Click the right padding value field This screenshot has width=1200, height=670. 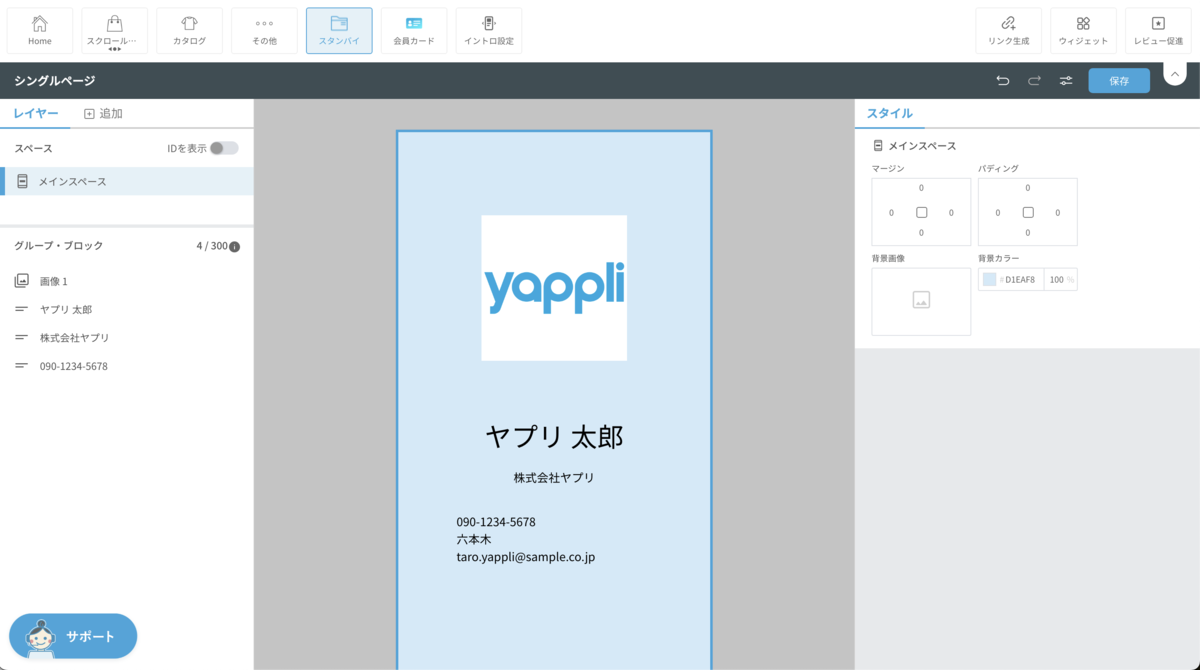(1057, 213)
